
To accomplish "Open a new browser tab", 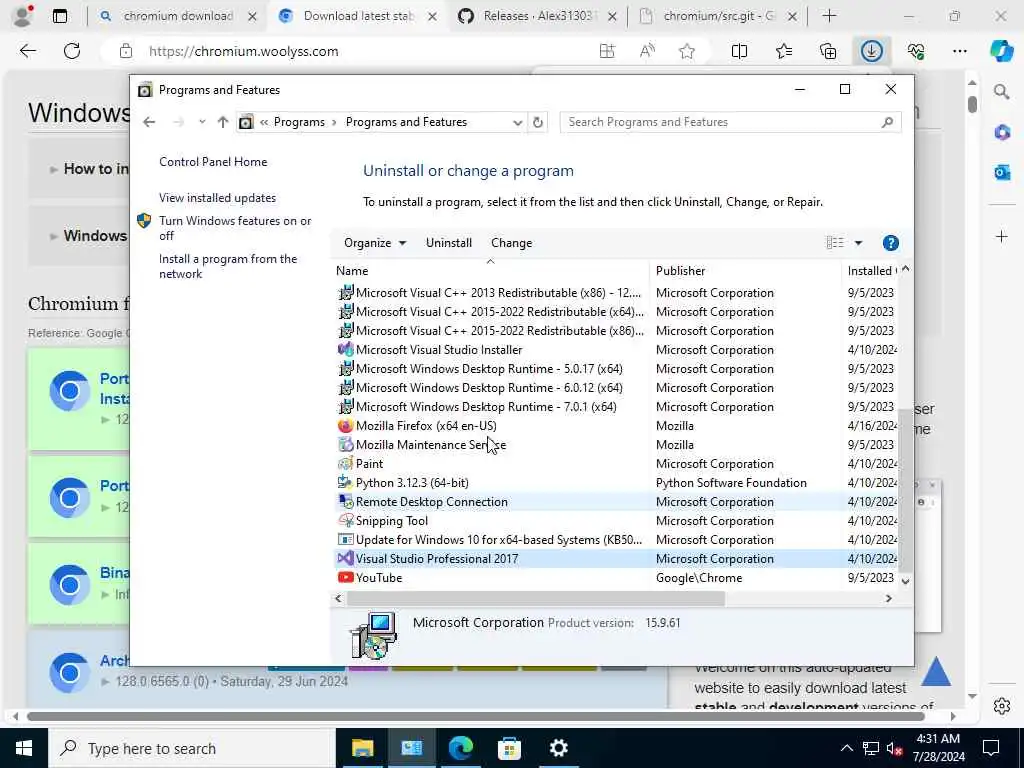I will tap(829, 16).
